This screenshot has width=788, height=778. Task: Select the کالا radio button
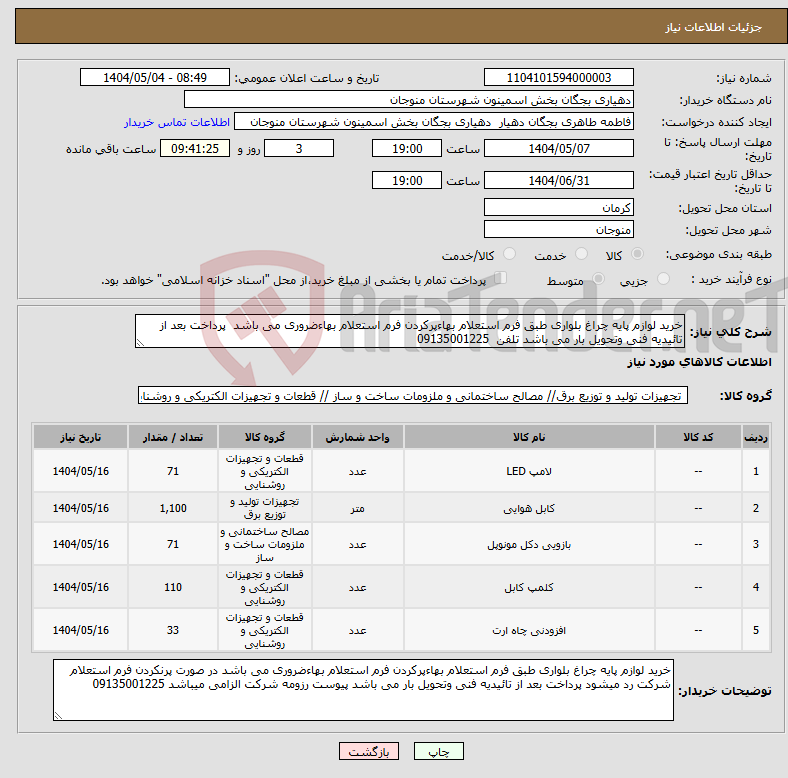coord(637,254)
